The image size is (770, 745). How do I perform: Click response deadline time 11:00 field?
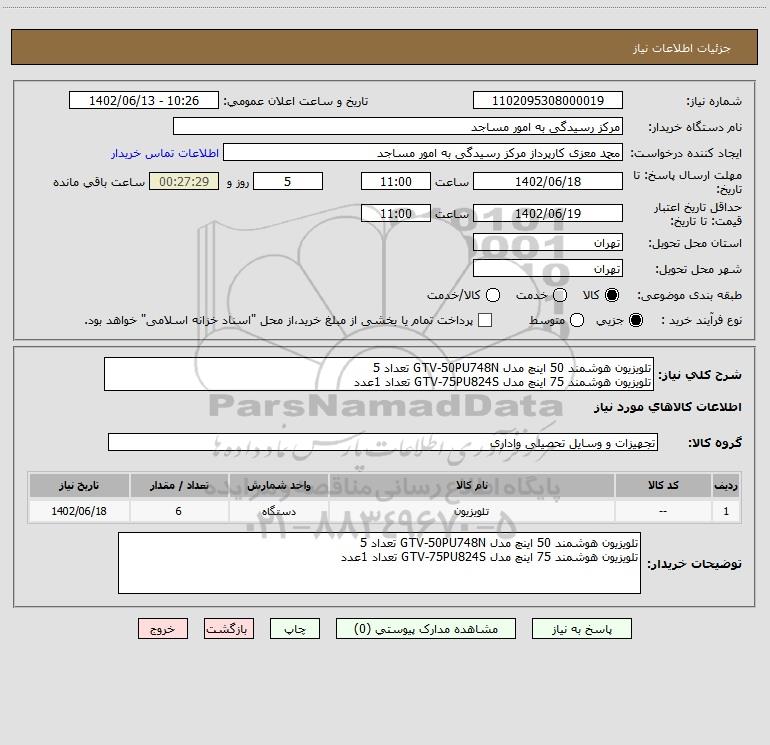pyautogui.click(x=396, y=181)
